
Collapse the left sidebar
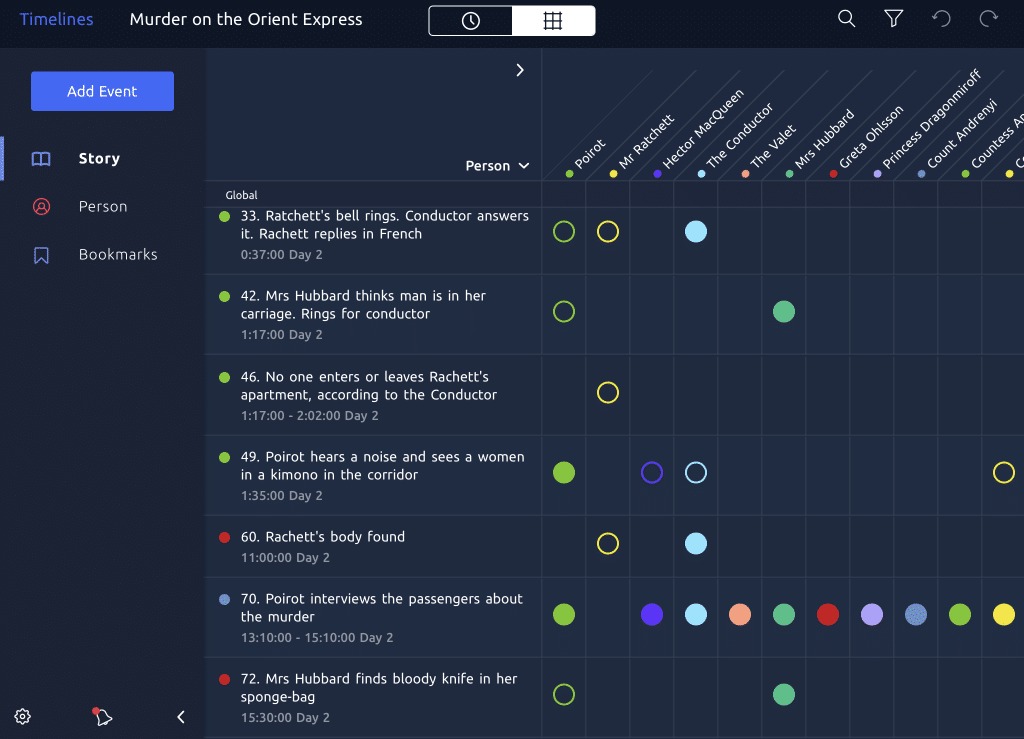coord(181,716)
